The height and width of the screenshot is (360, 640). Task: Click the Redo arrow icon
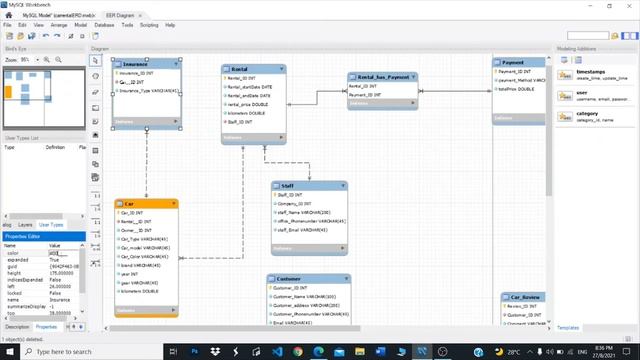57,36
